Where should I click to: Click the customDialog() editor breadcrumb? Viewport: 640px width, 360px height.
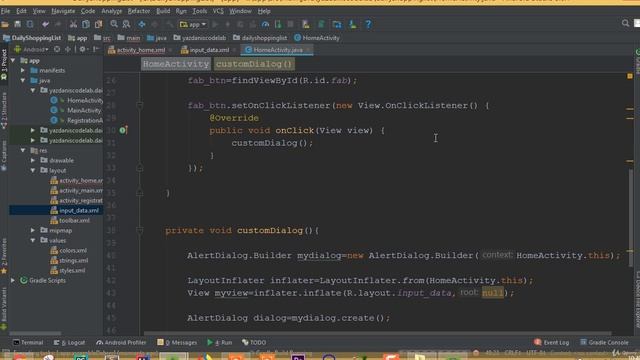254,64
